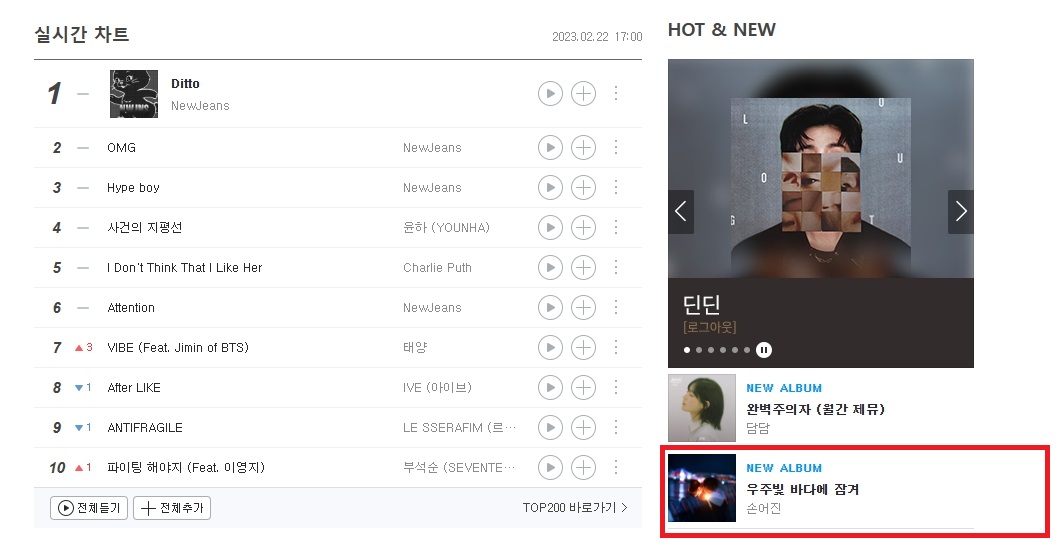Pause the HOT & NEW slideshow
The width and height of the screenshot is (1061, 554).
coord(764,350)
